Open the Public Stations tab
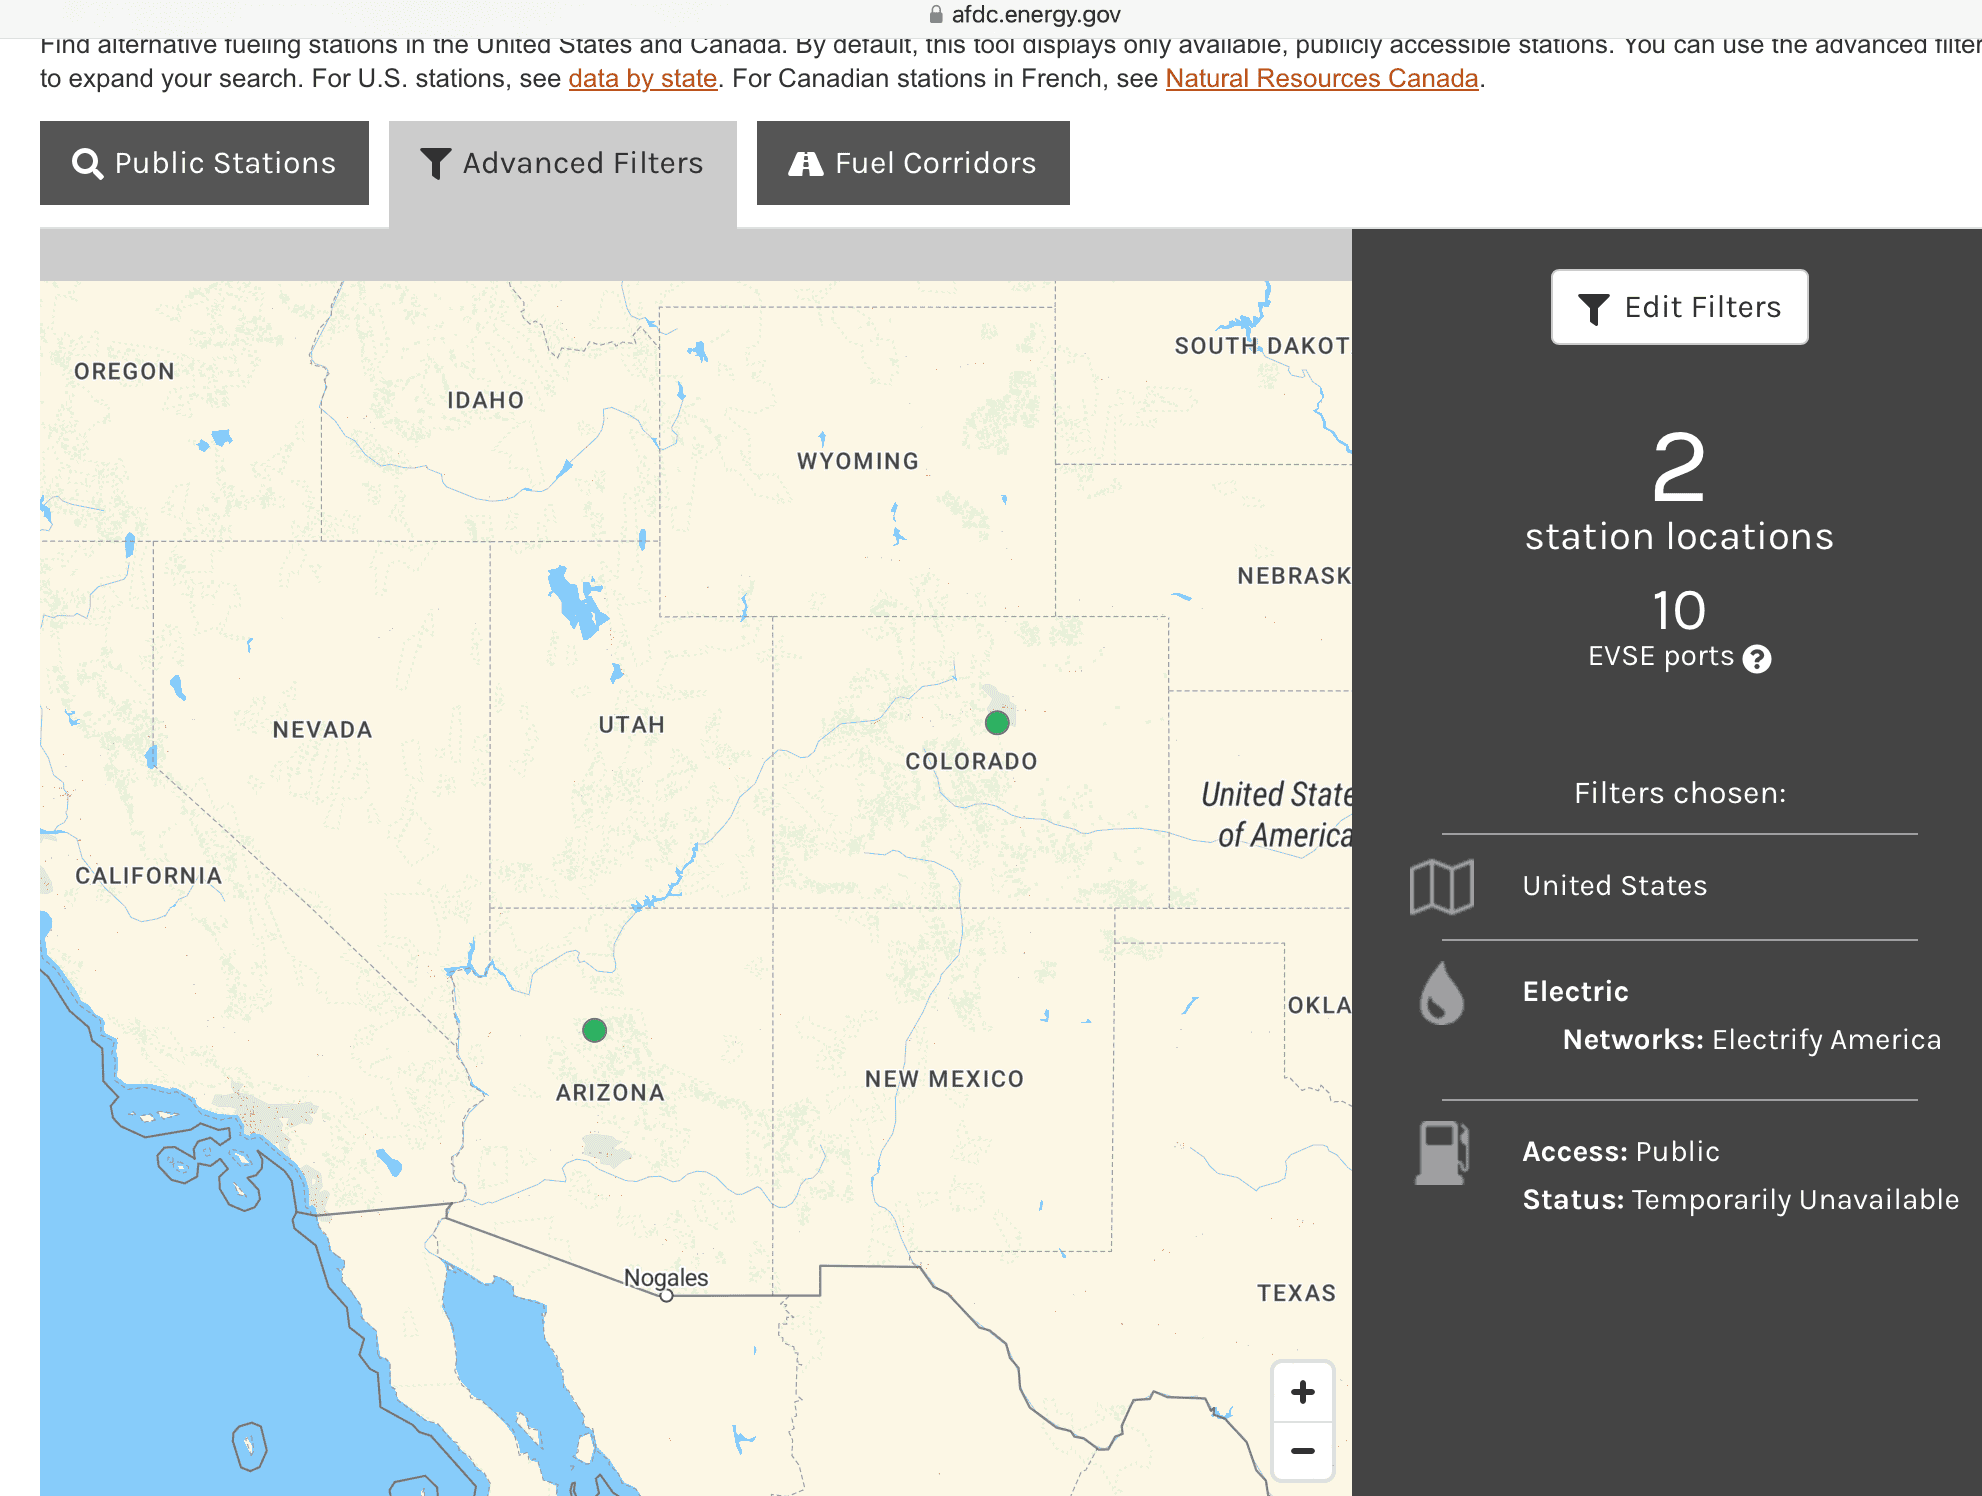 point(204,163)
